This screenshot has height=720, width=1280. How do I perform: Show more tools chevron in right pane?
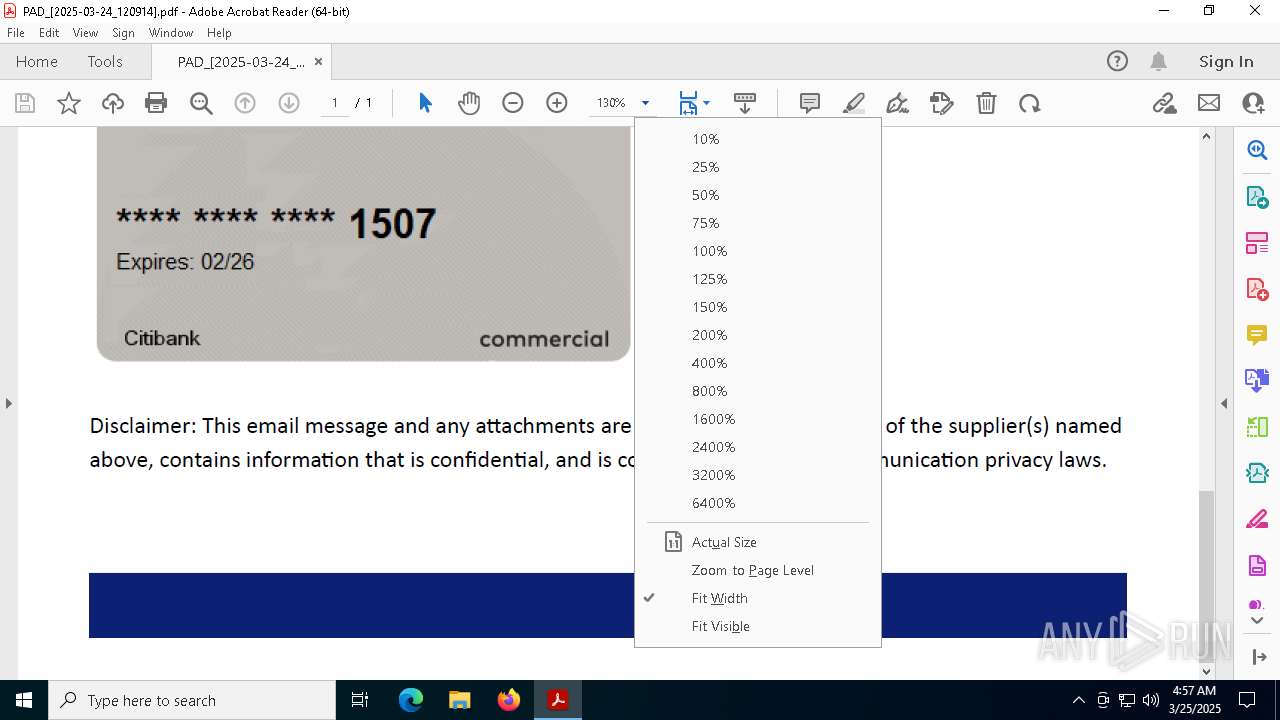tap(1257, 621)
